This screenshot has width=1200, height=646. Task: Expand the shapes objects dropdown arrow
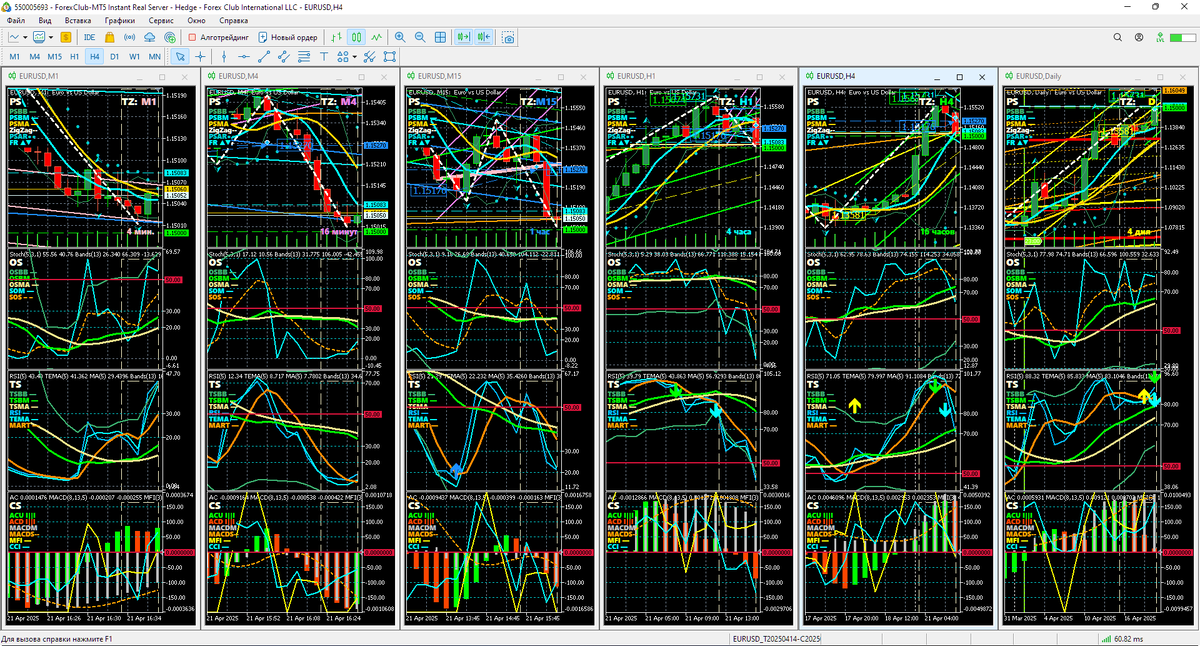click(354, 57)
